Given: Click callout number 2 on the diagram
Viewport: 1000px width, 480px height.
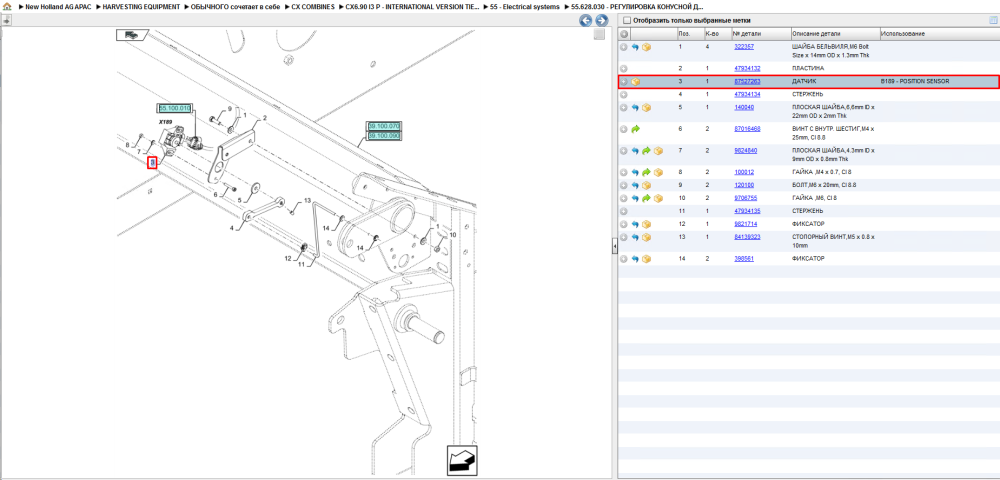Looking at the screenshot, I should [x=264, y=119].
